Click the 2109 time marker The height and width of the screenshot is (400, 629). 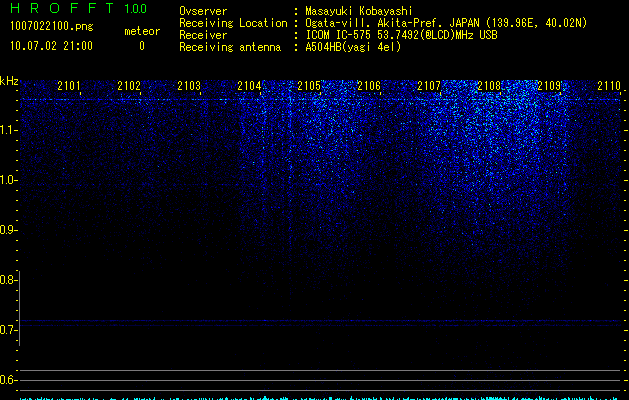pos(549,85)
